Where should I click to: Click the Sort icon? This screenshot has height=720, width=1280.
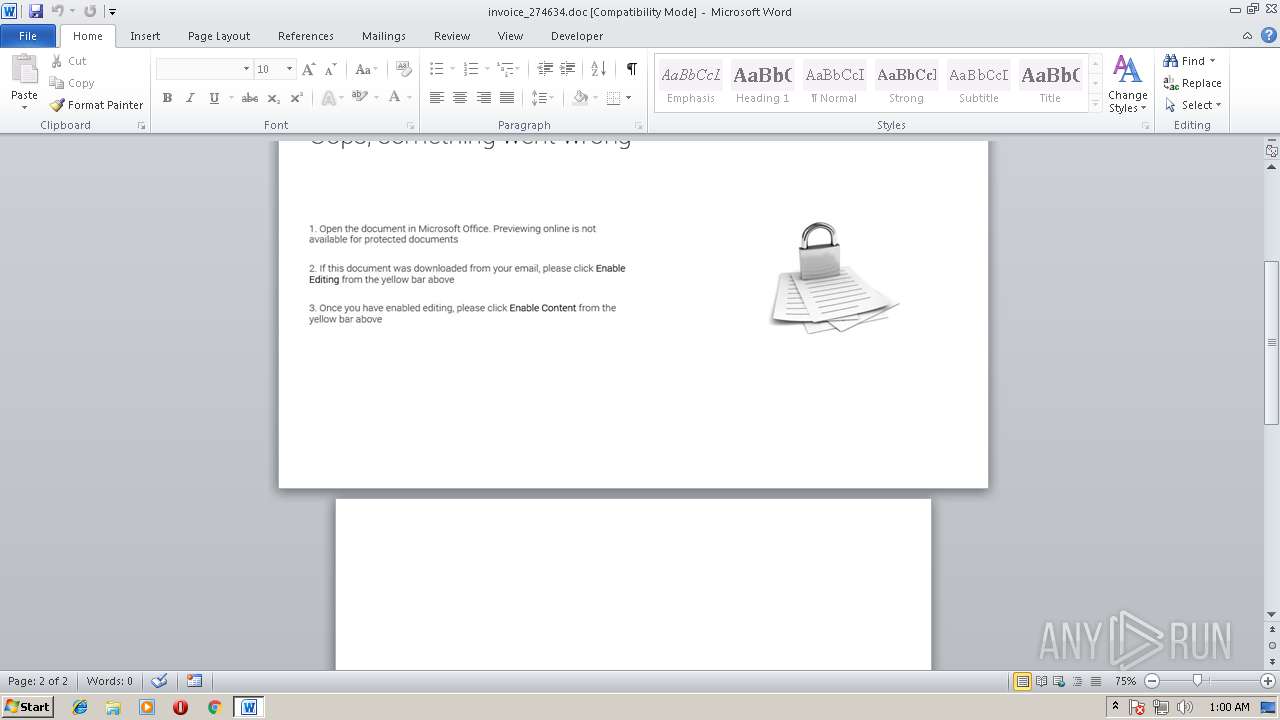pyautogui.click(x=598, y=69)
